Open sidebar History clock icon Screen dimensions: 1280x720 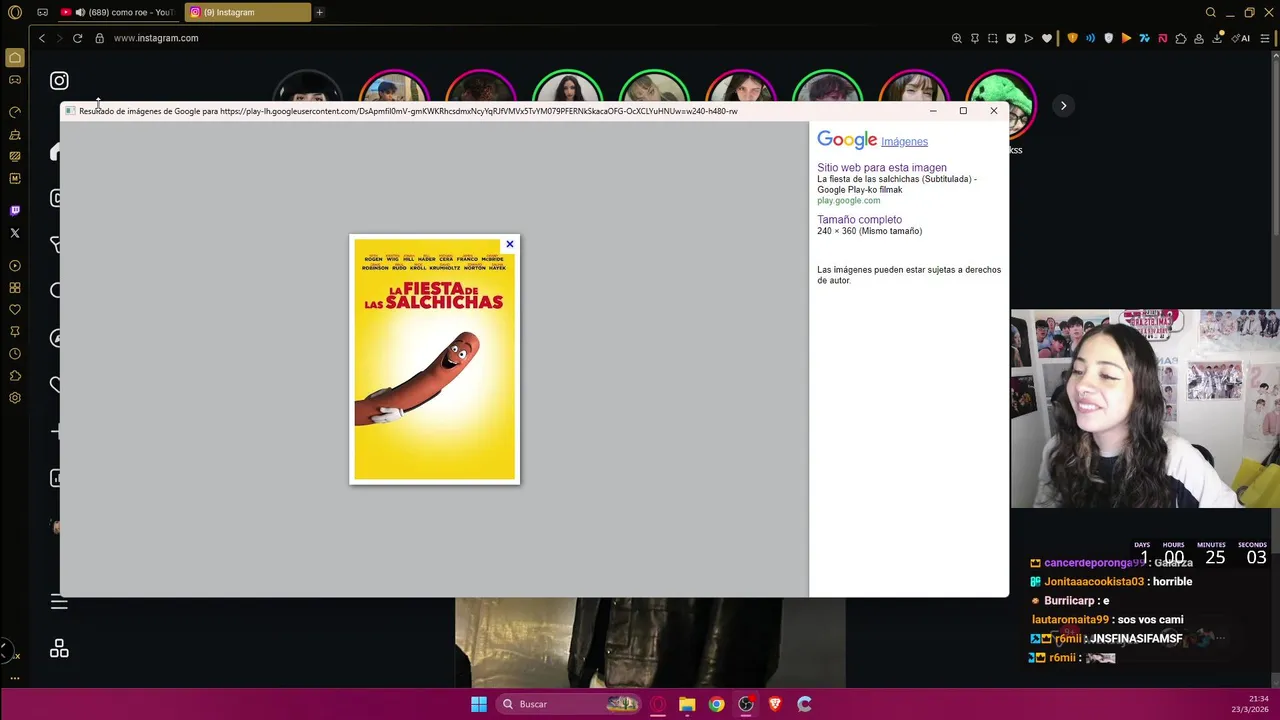coord(15,354)
